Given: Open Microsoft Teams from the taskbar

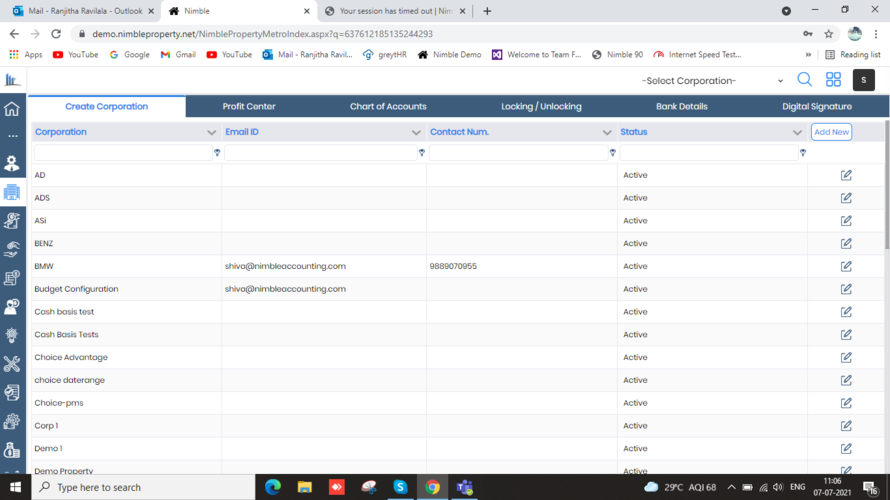Looking at the screenshot, I should 464,487.
